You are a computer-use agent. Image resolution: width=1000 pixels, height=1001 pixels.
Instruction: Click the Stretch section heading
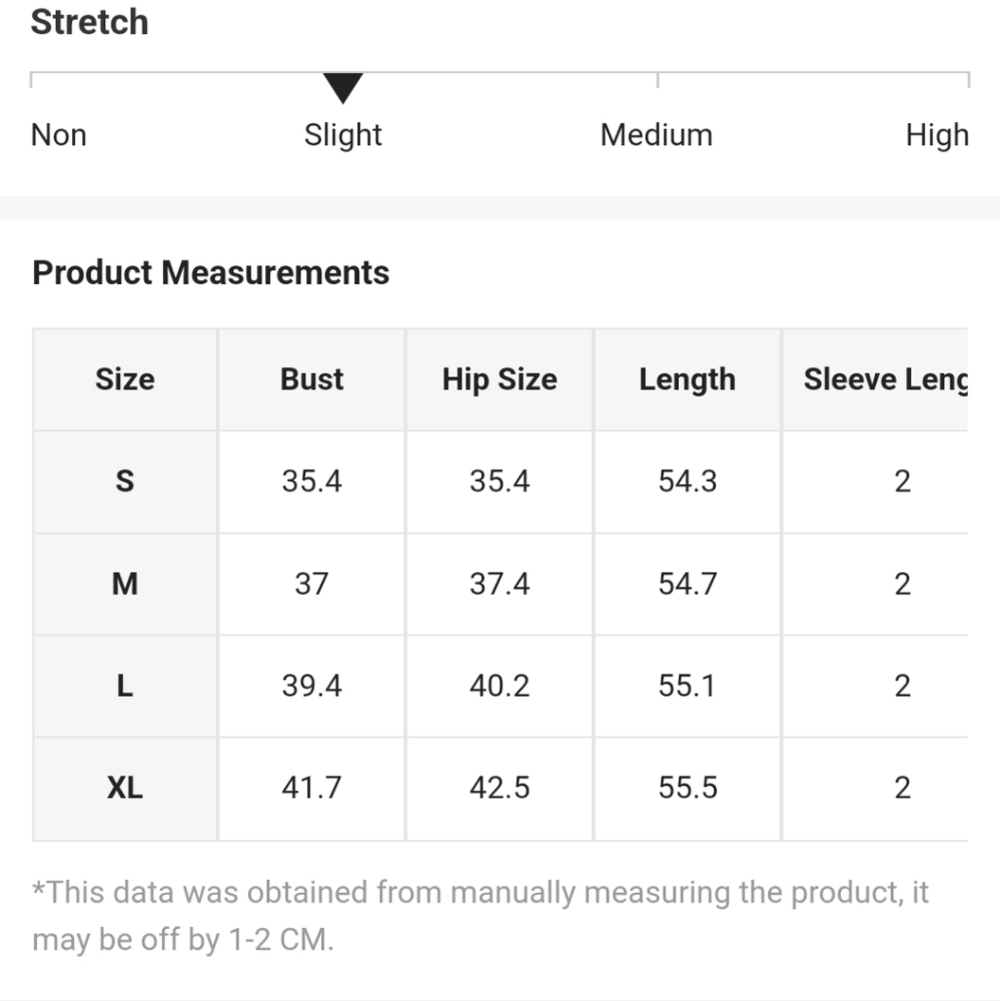click(90, 22)
